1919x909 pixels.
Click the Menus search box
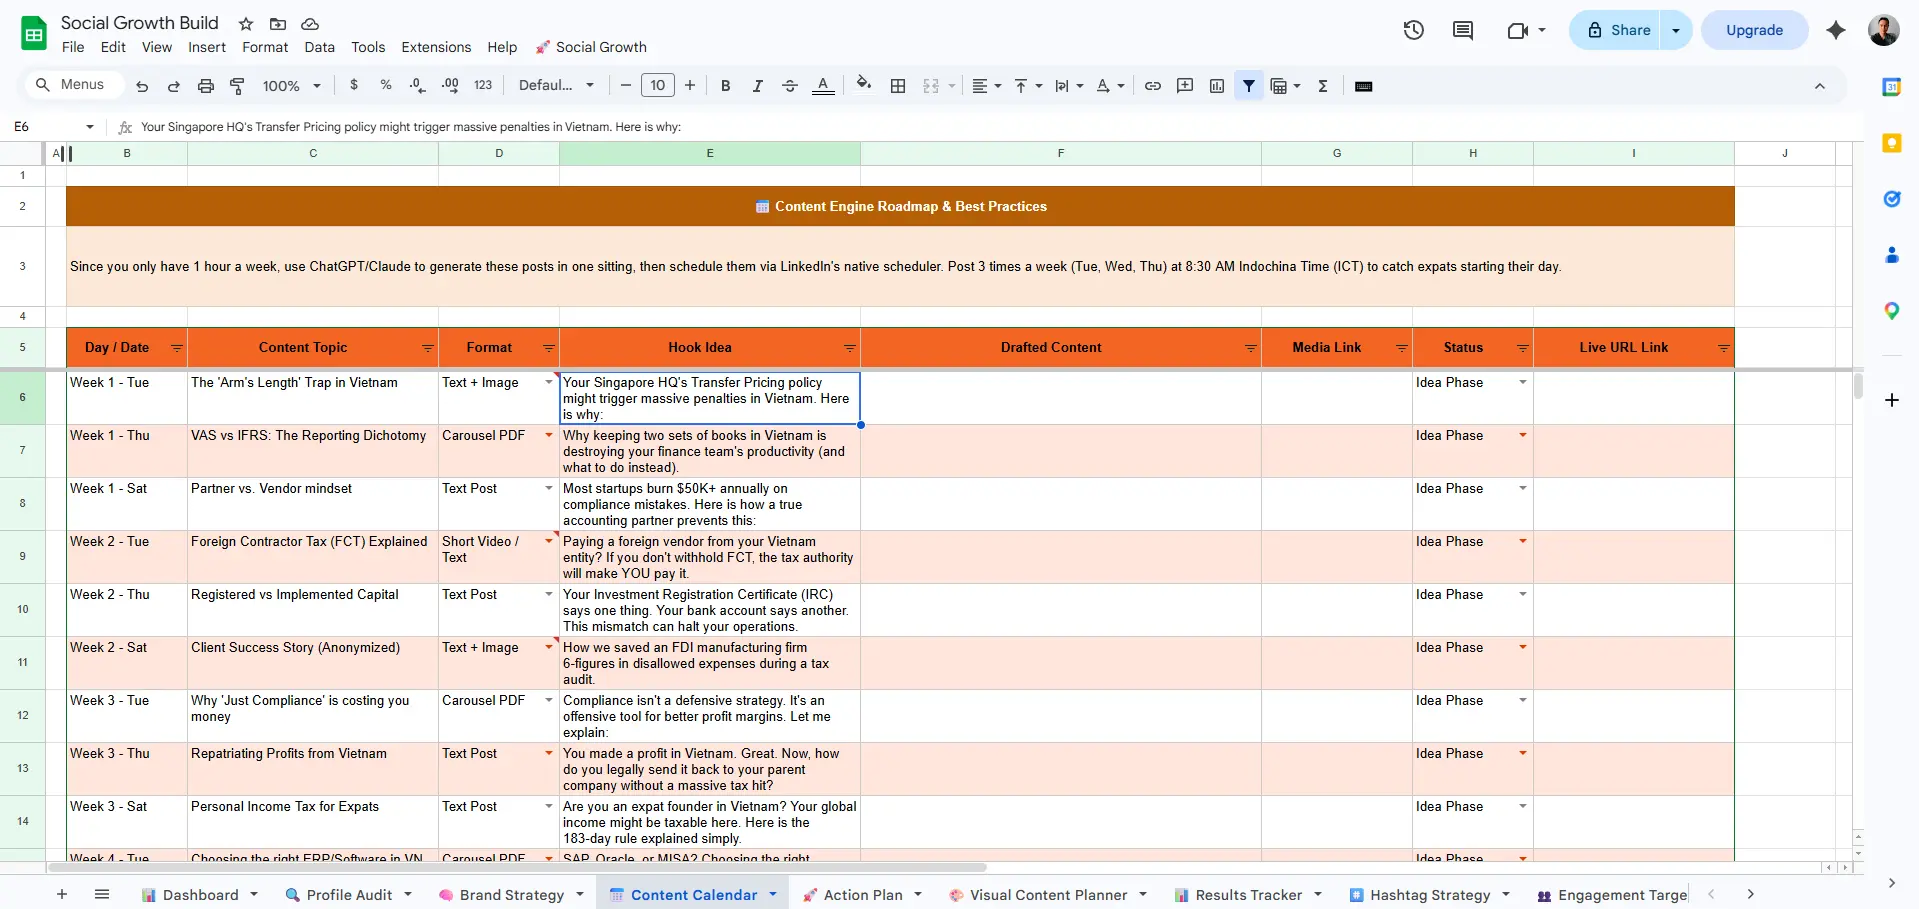(72, 85)
